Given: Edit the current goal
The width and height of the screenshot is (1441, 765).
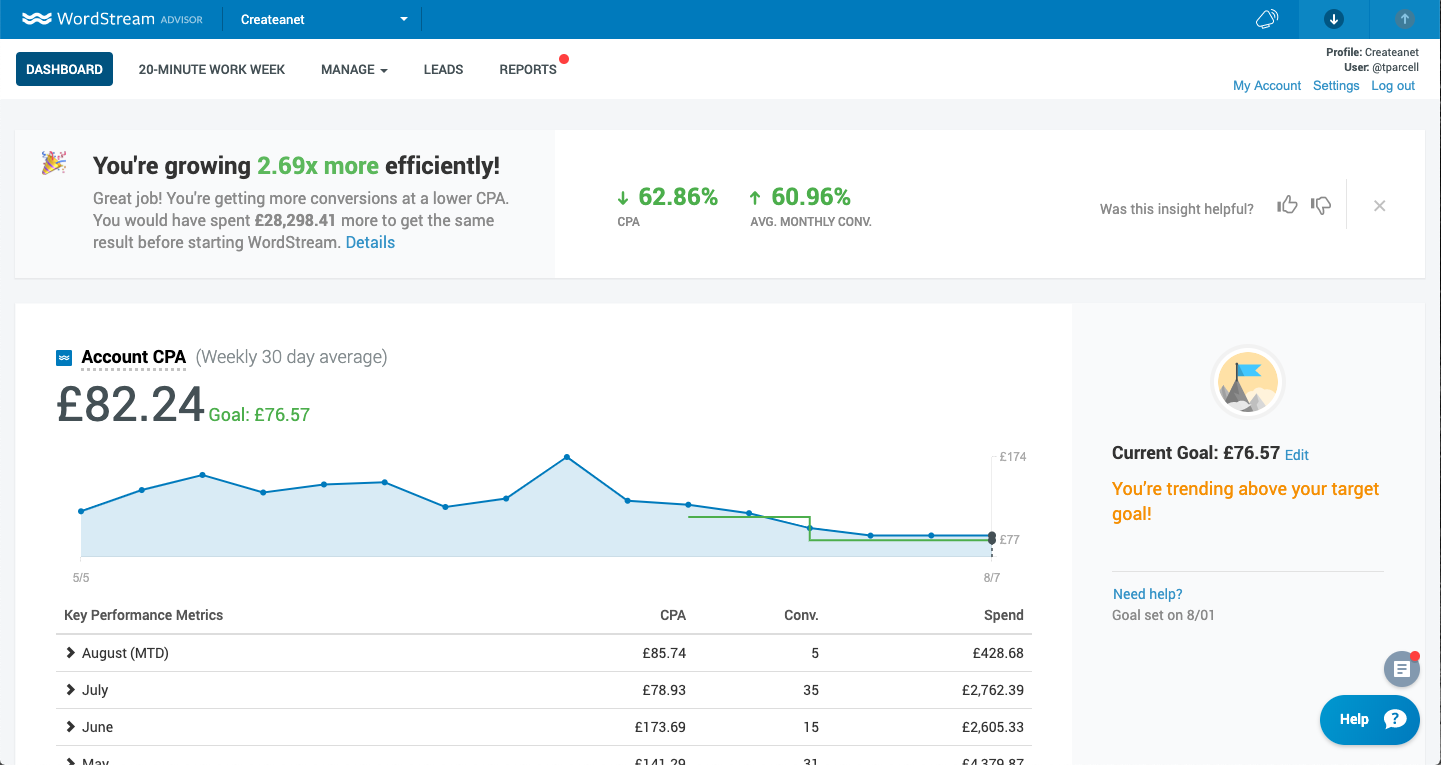Looking at the screenshot, I should coord(1296,455).
